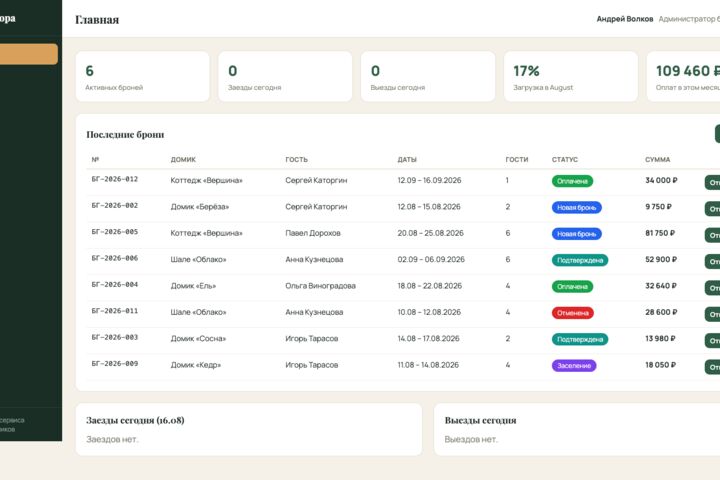Open the 109 460 ₽ payments card
Screen dimensions: 720x480
(683, 76)
